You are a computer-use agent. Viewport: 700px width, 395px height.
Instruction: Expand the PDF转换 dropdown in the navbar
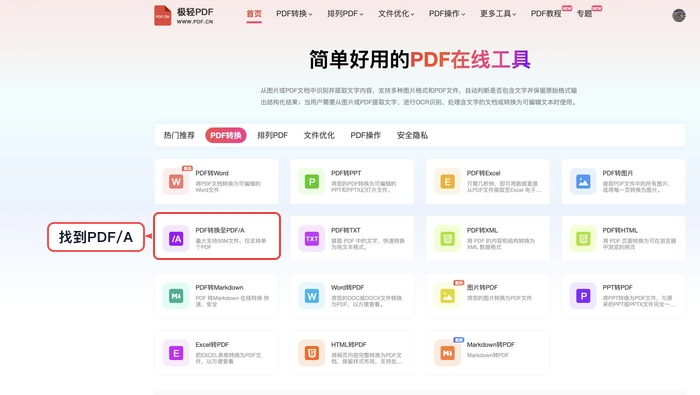[294, 14]
